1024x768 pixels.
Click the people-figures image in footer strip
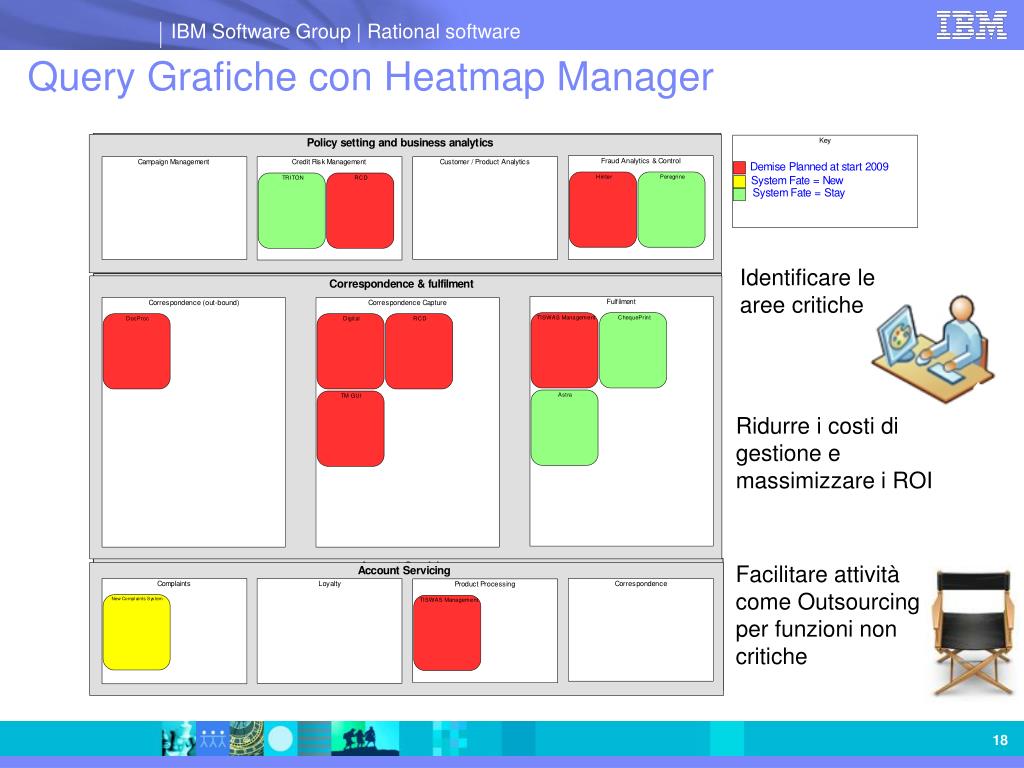point(213,738)
